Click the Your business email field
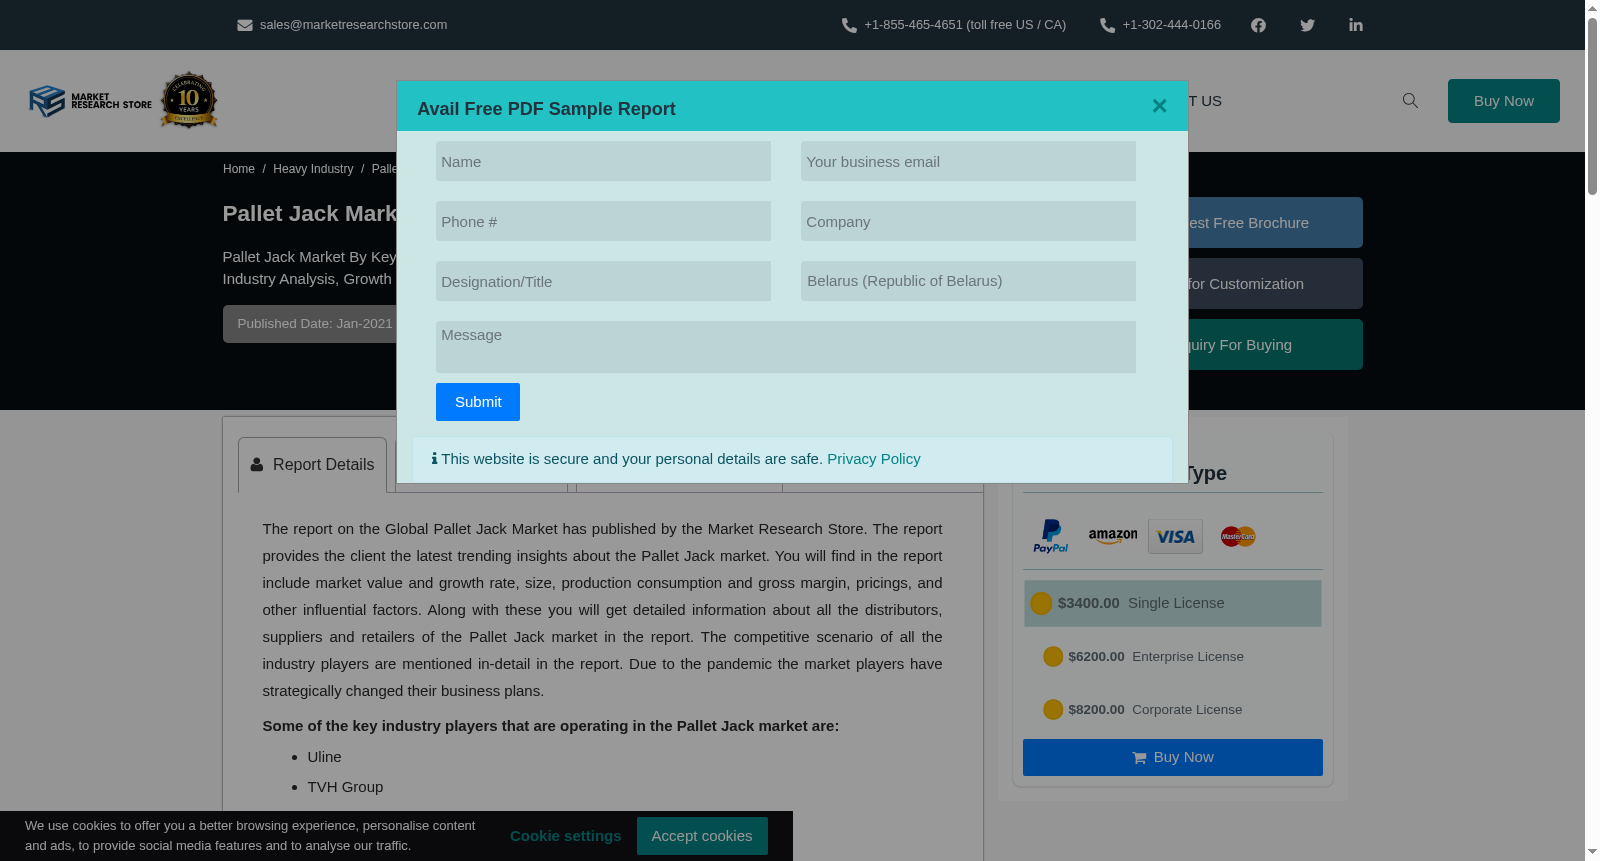1600x861 pixels. coord(968,161)
